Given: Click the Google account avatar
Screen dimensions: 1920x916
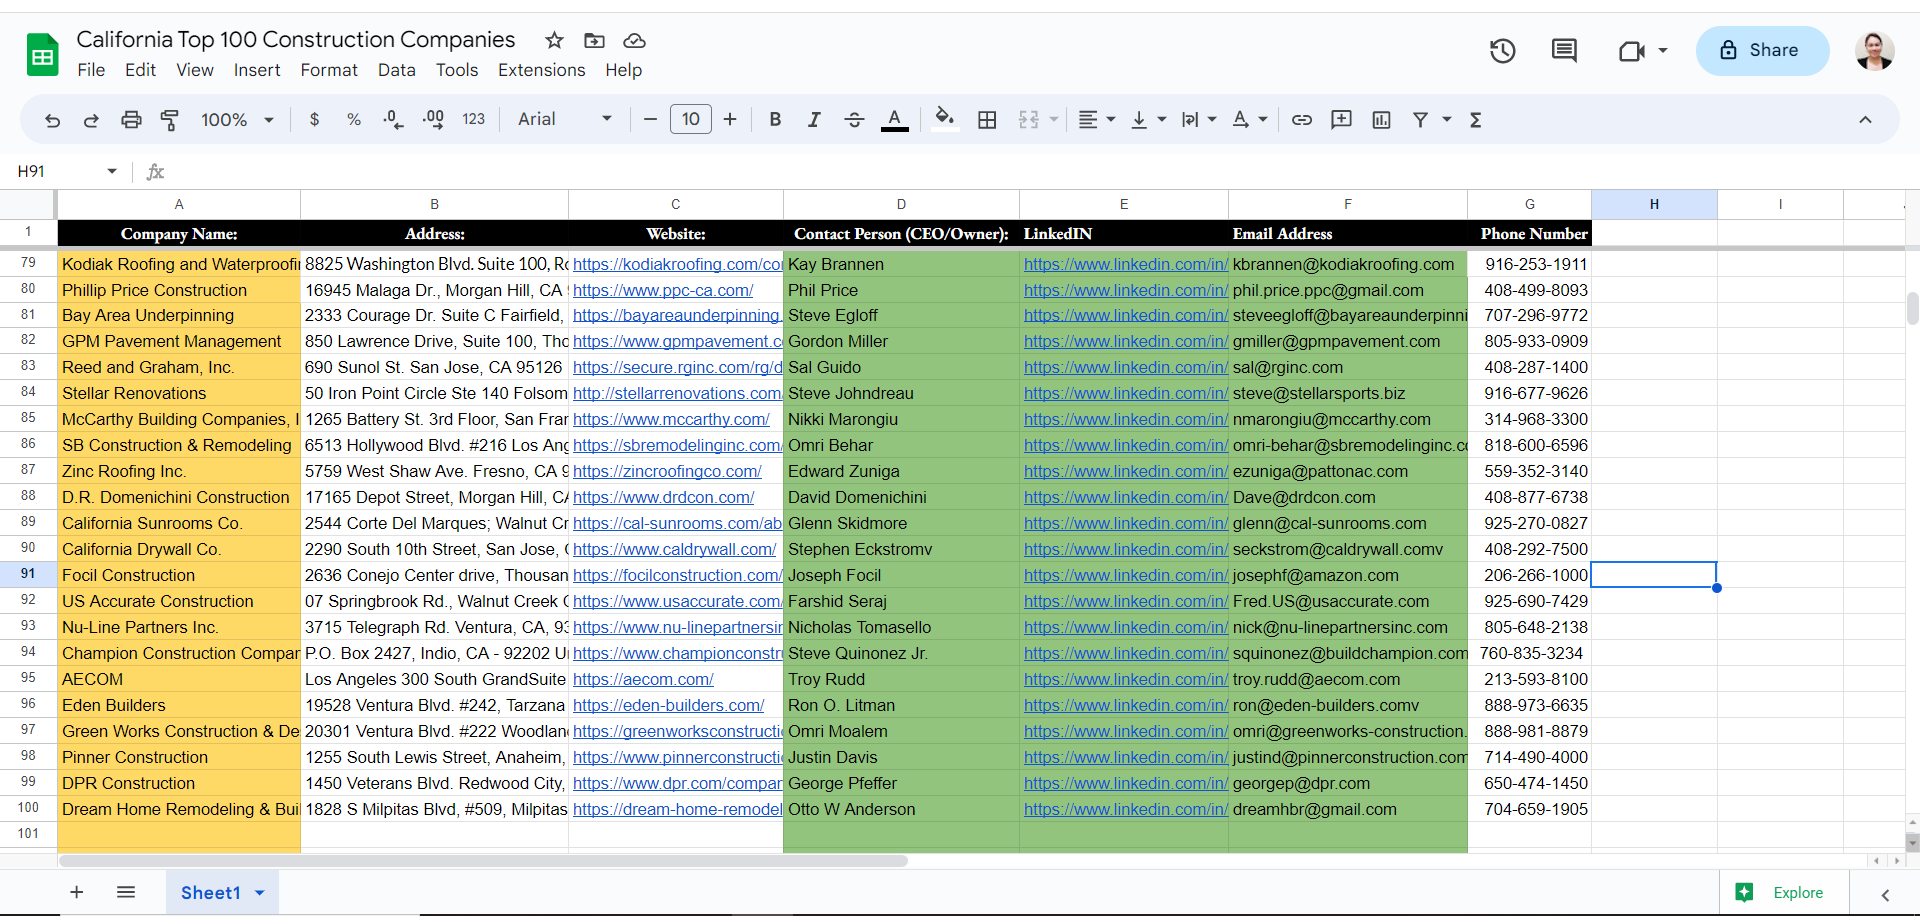Looking at the screenshot, I should click(1874, 50).
